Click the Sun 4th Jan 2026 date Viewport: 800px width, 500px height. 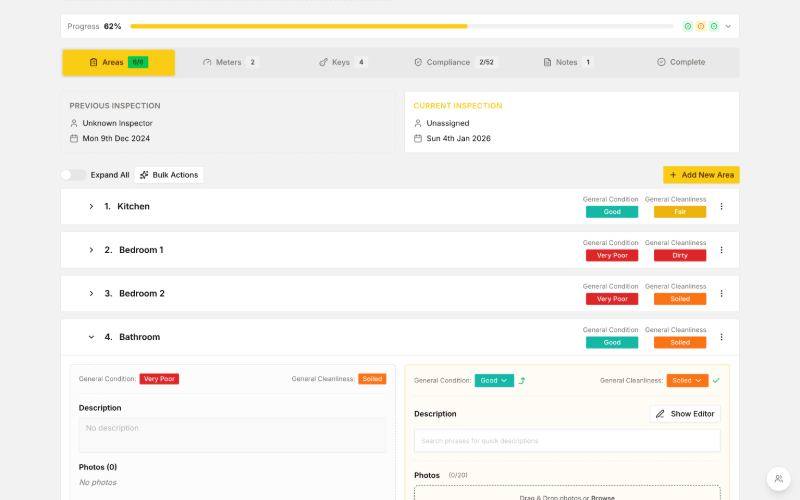pos(459,139)
